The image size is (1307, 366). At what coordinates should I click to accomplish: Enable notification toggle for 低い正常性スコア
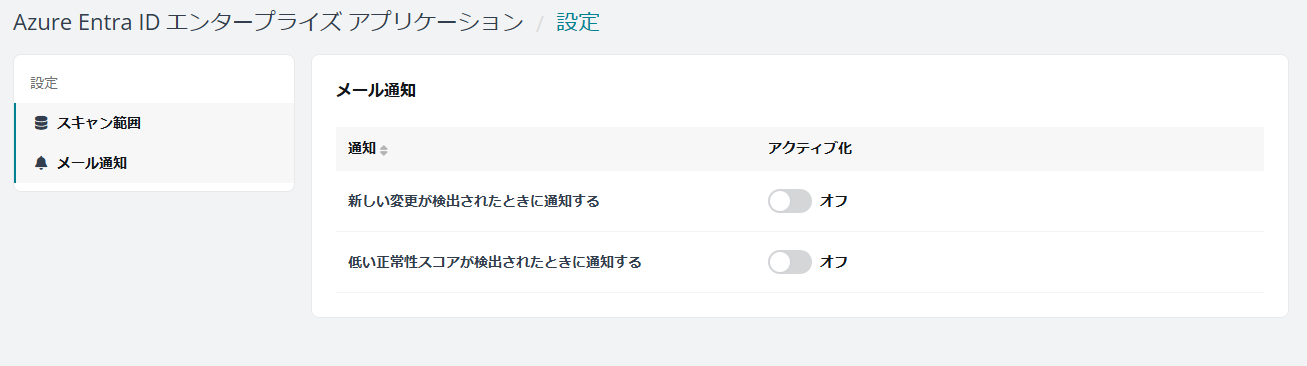[789, 262]
